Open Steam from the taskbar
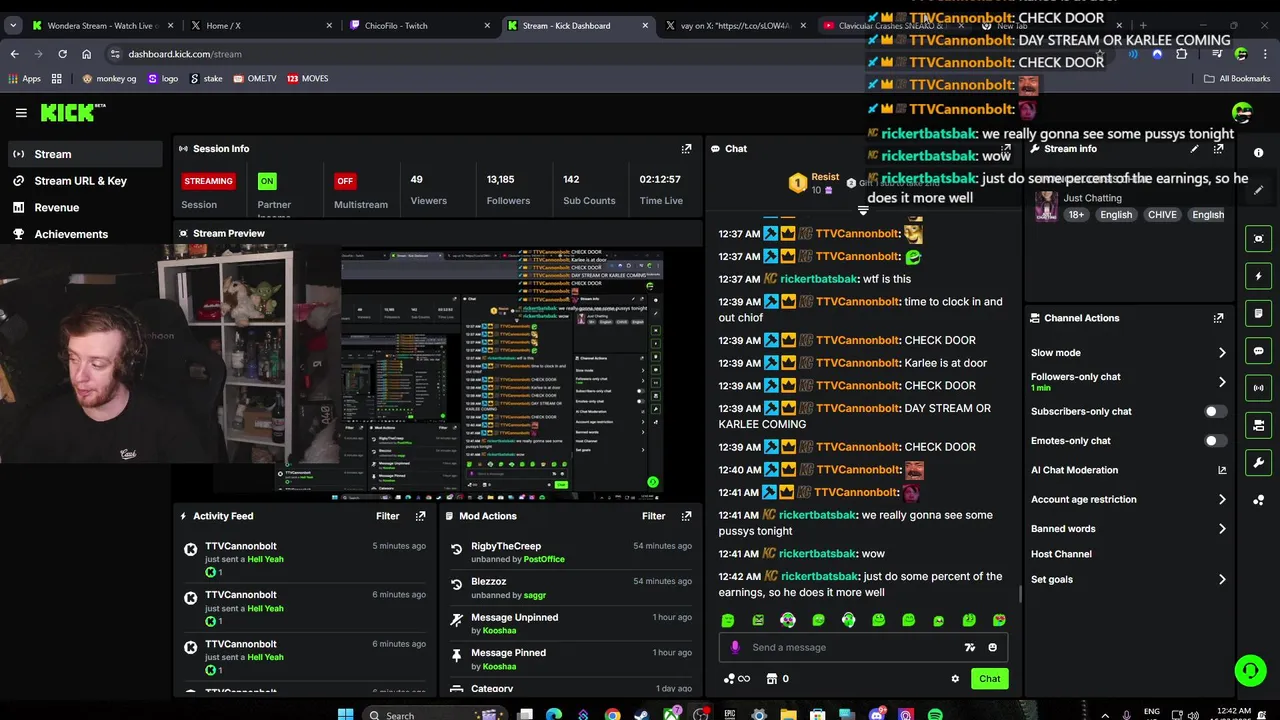 [x=641, y=714]
